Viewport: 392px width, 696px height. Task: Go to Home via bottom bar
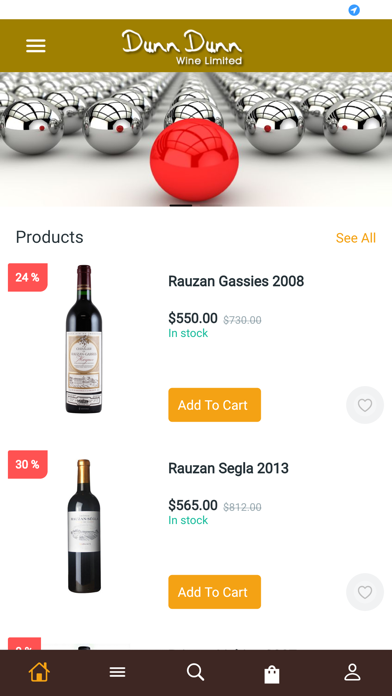point(39,672)
